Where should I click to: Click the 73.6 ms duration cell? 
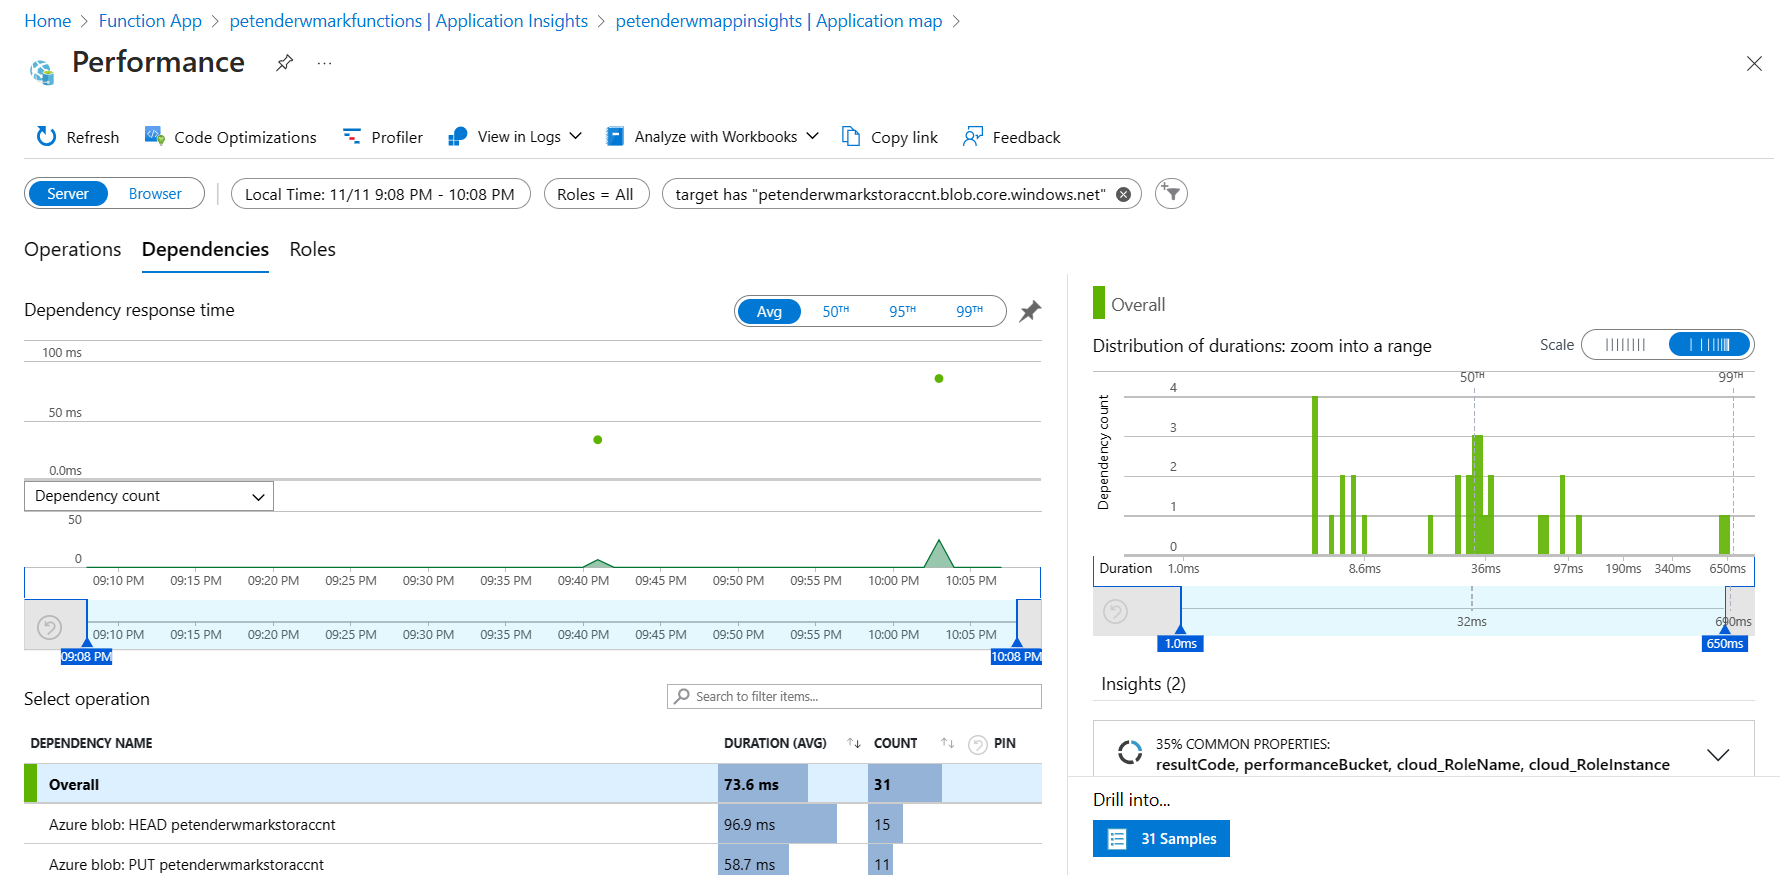point(762,784)
